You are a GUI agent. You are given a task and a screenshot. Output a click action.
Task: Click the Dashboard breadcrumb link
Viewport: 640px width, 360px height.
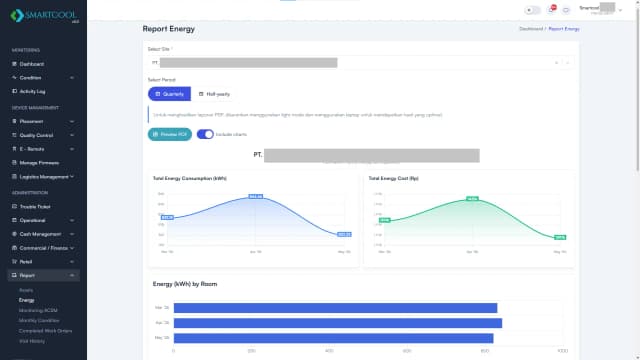tap(531, 29)
